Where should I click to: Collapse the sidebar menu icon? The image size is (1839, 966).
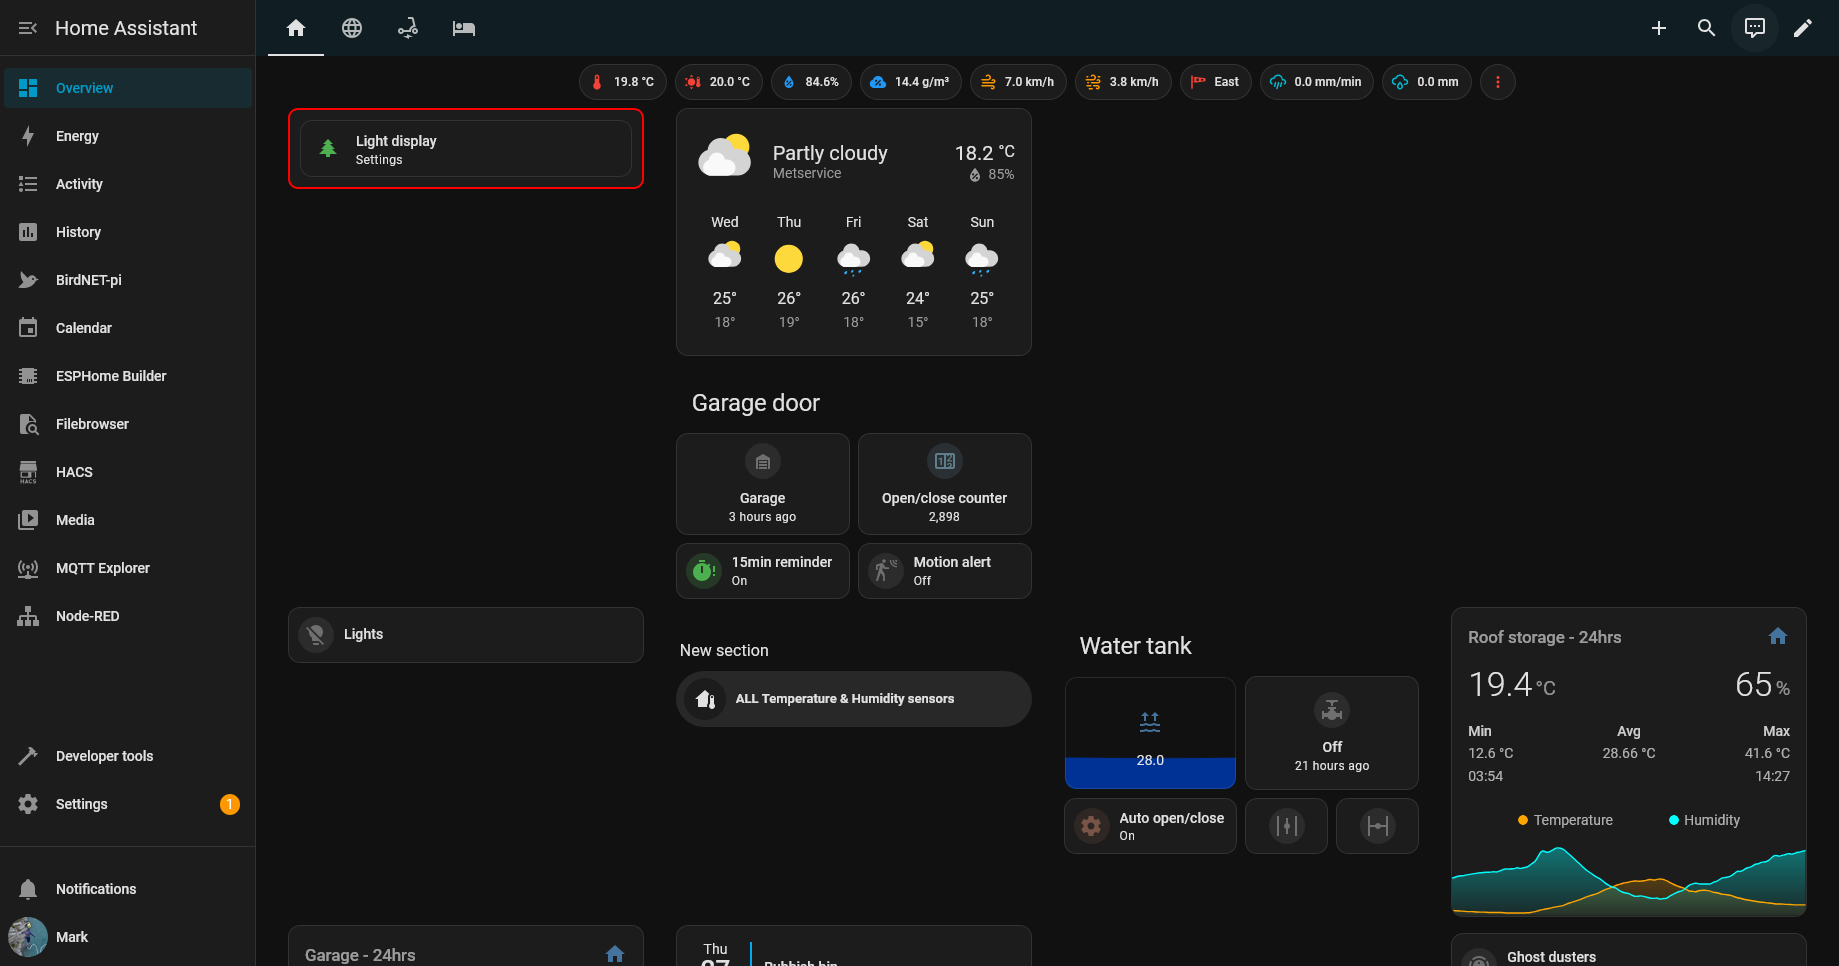tap(28, 28)
